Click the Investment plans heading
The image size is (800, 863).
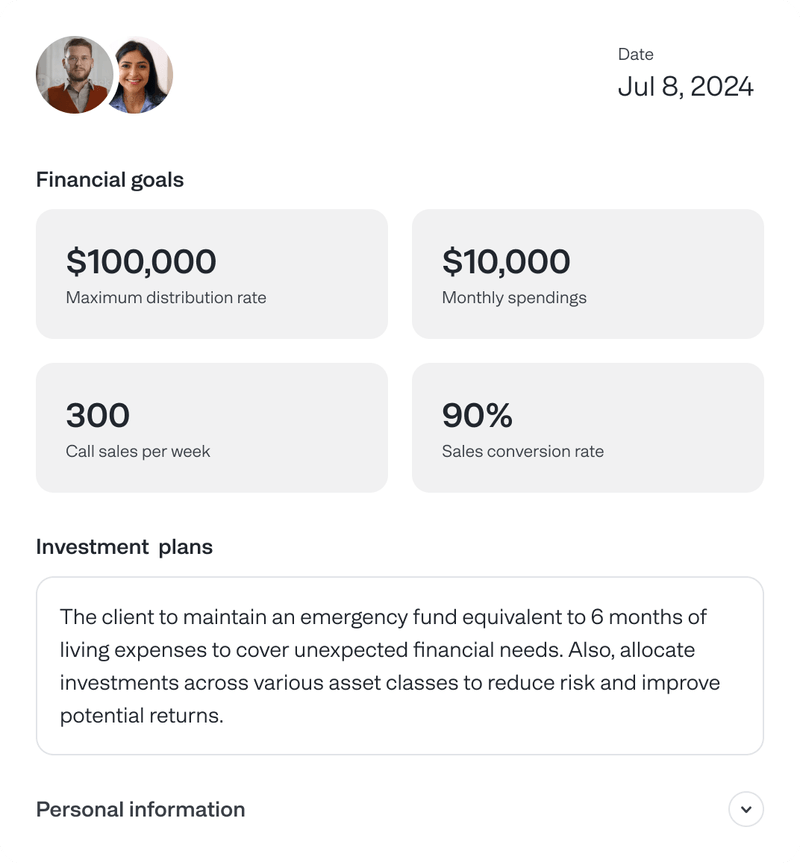(x=124, y=547)
